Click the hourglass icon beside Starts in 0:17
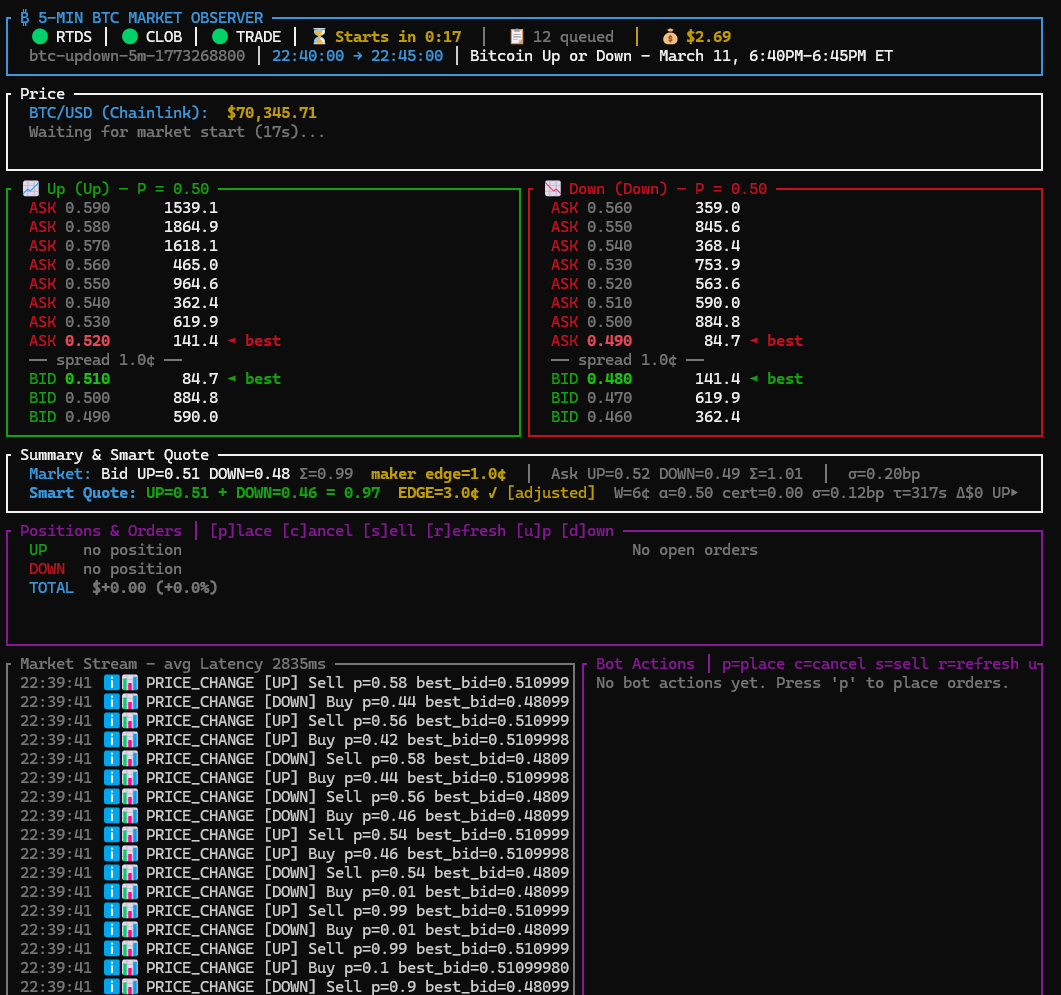The height and width of the screenshot is (995, 1061). tap(321, 35)
